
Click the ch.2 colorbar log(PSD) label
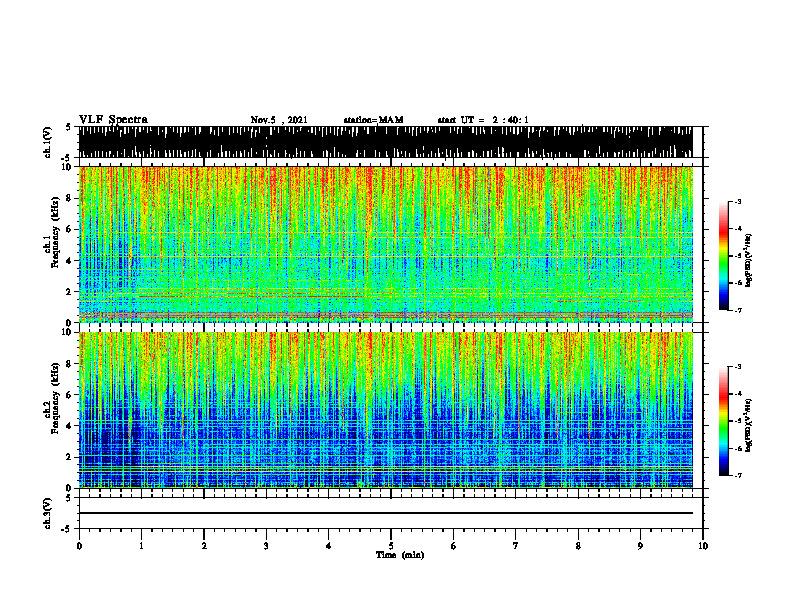coord(748,425)
